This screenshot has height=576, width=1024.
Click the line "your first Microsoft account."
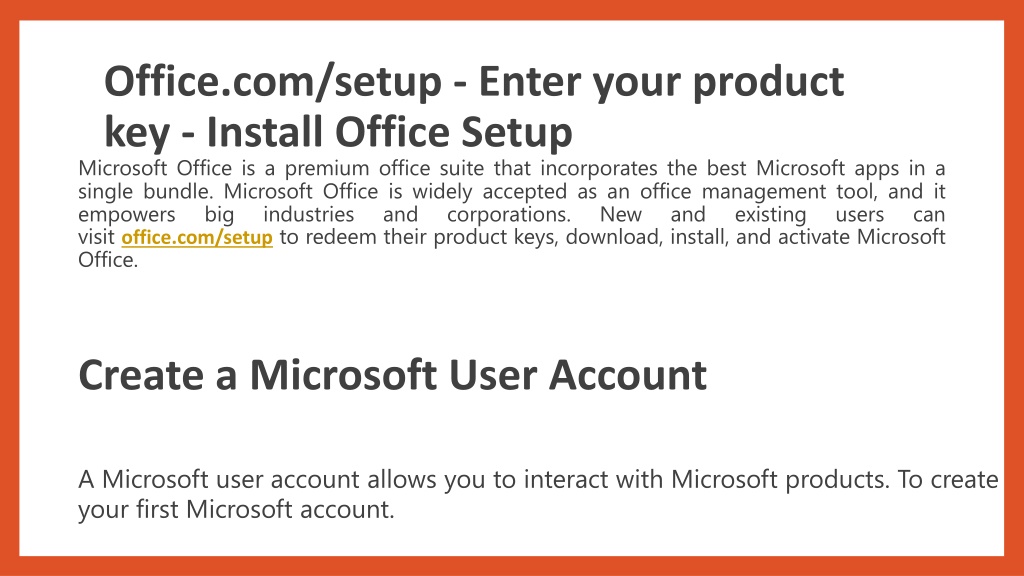tap(236, 509)
